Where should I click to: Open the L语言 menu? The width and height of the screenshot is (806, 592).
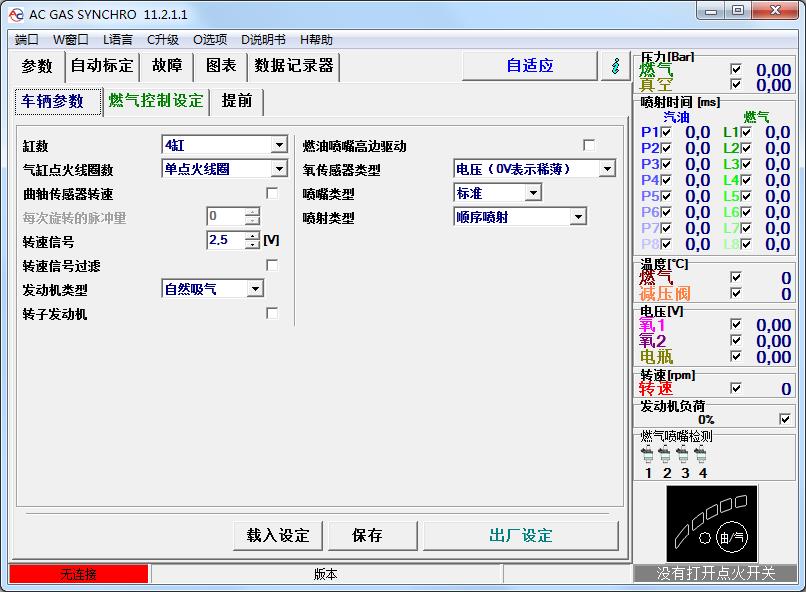coord(118,40)
